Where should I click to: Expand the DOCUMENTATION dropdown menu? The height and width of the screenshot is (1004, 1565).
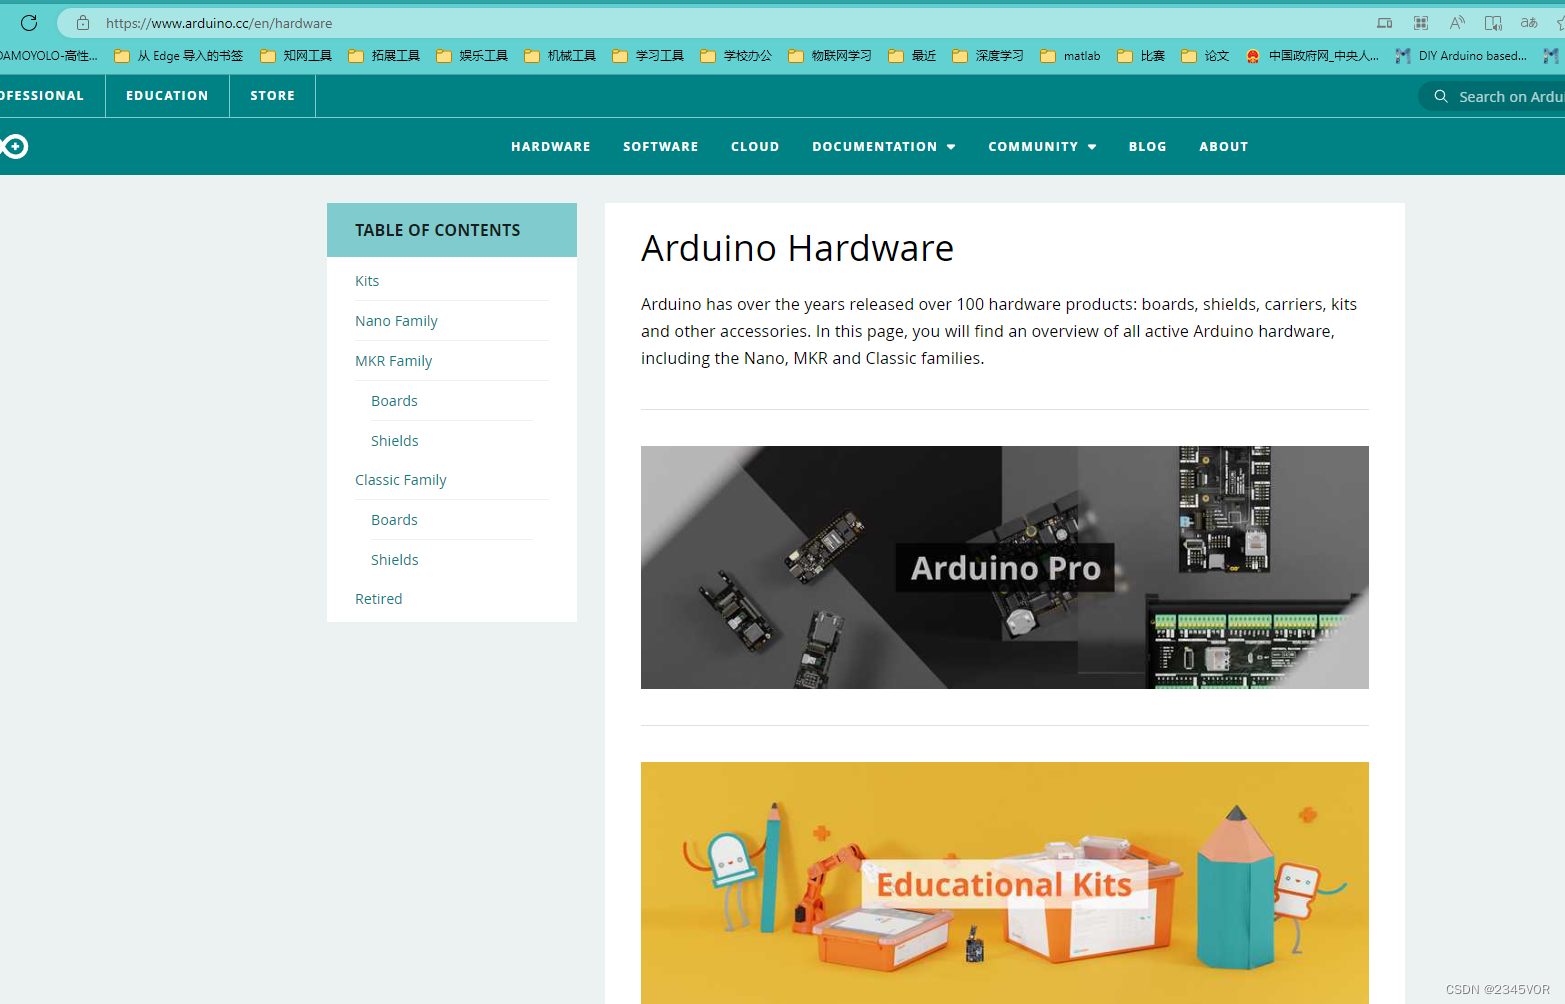pos(884,147)
